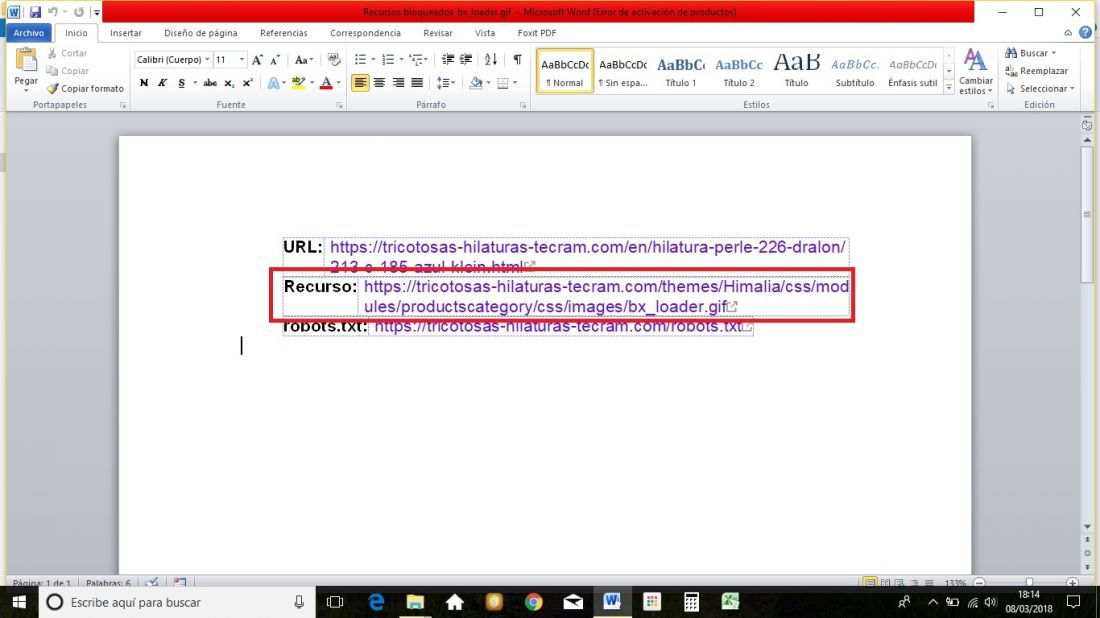The height and width of the screenshot is (618, 1100).
Task: Open the change case (Aa) dropdown
Action: pos(304,60)
